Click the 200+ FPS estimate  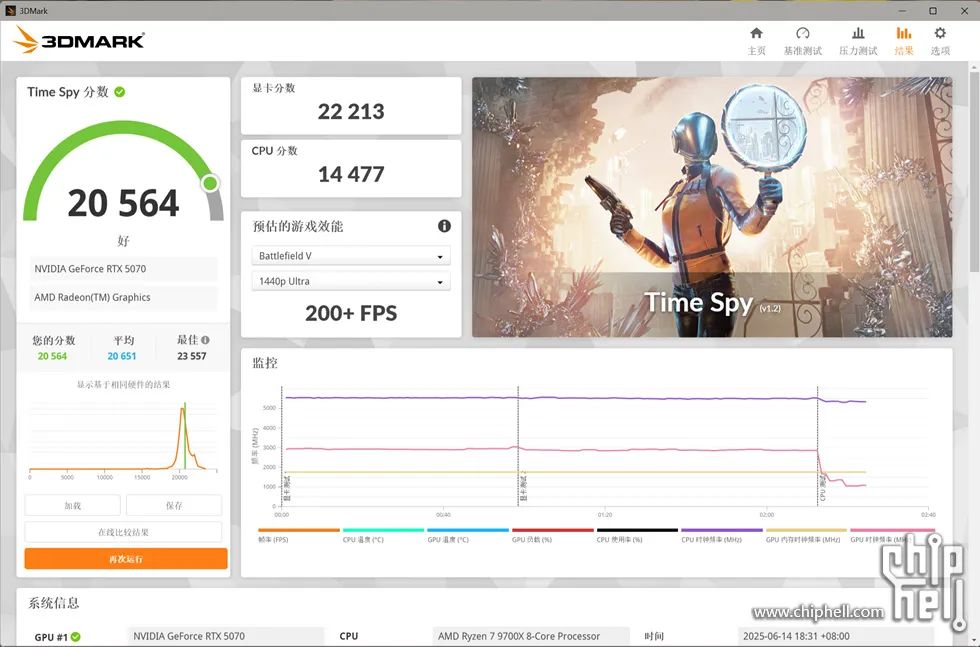[x=351, y=313]
